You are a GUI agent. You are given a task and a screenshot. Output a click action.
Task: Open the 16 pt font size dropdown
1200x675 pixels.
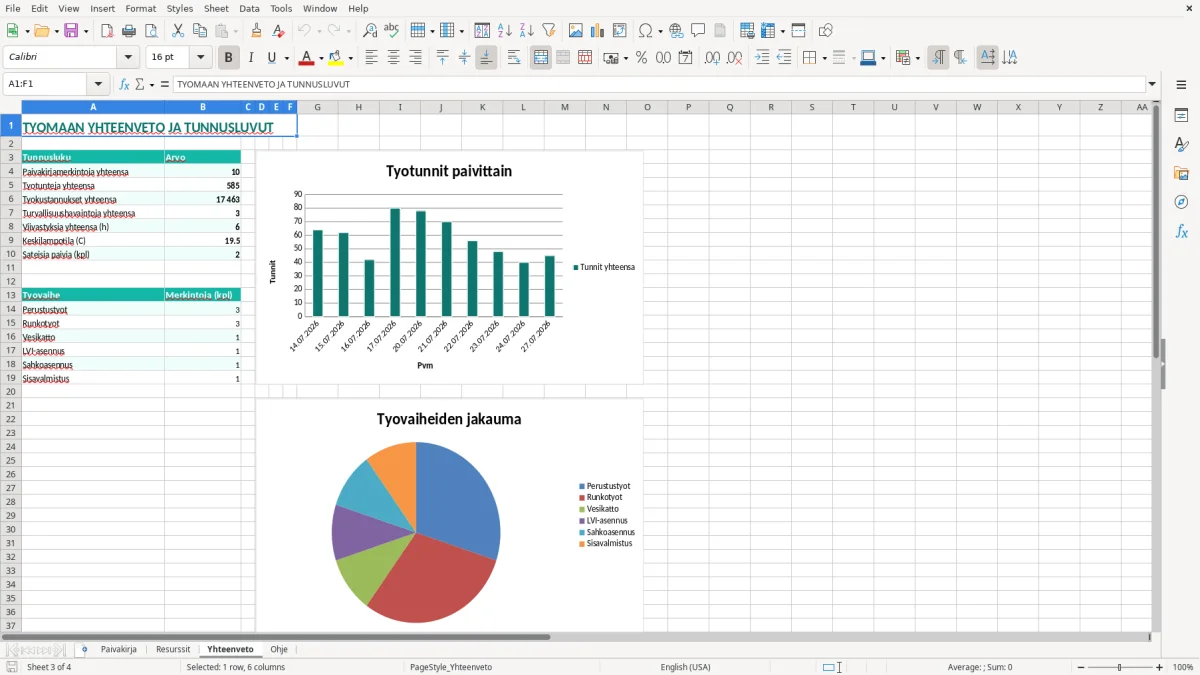coord(200,58)
